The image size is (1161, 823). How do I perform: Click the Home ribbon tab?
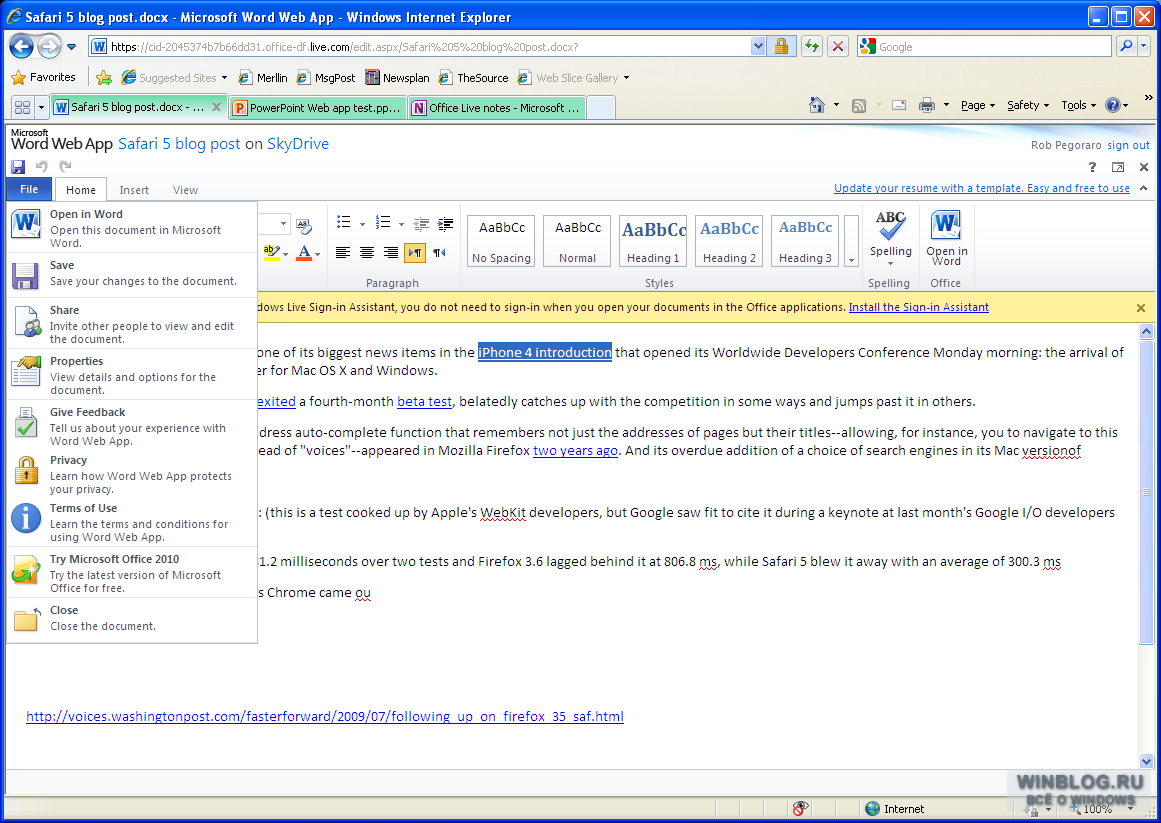pos(81,190)
